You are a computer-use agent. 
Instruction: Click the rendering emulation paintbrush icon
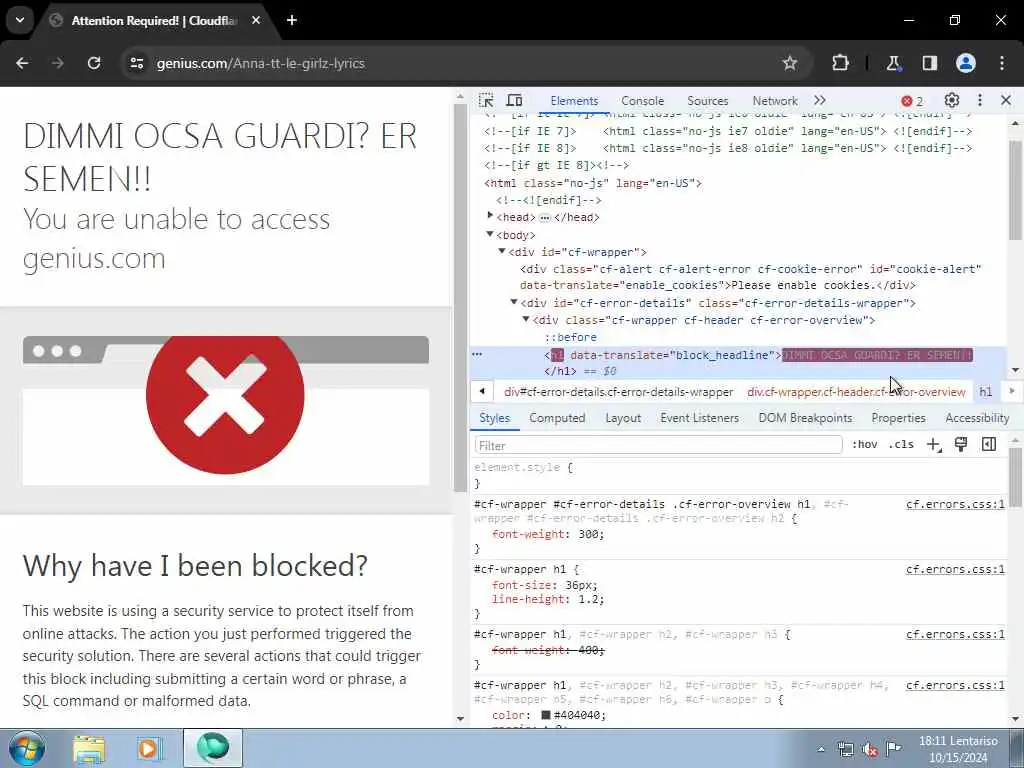[961, 445]
